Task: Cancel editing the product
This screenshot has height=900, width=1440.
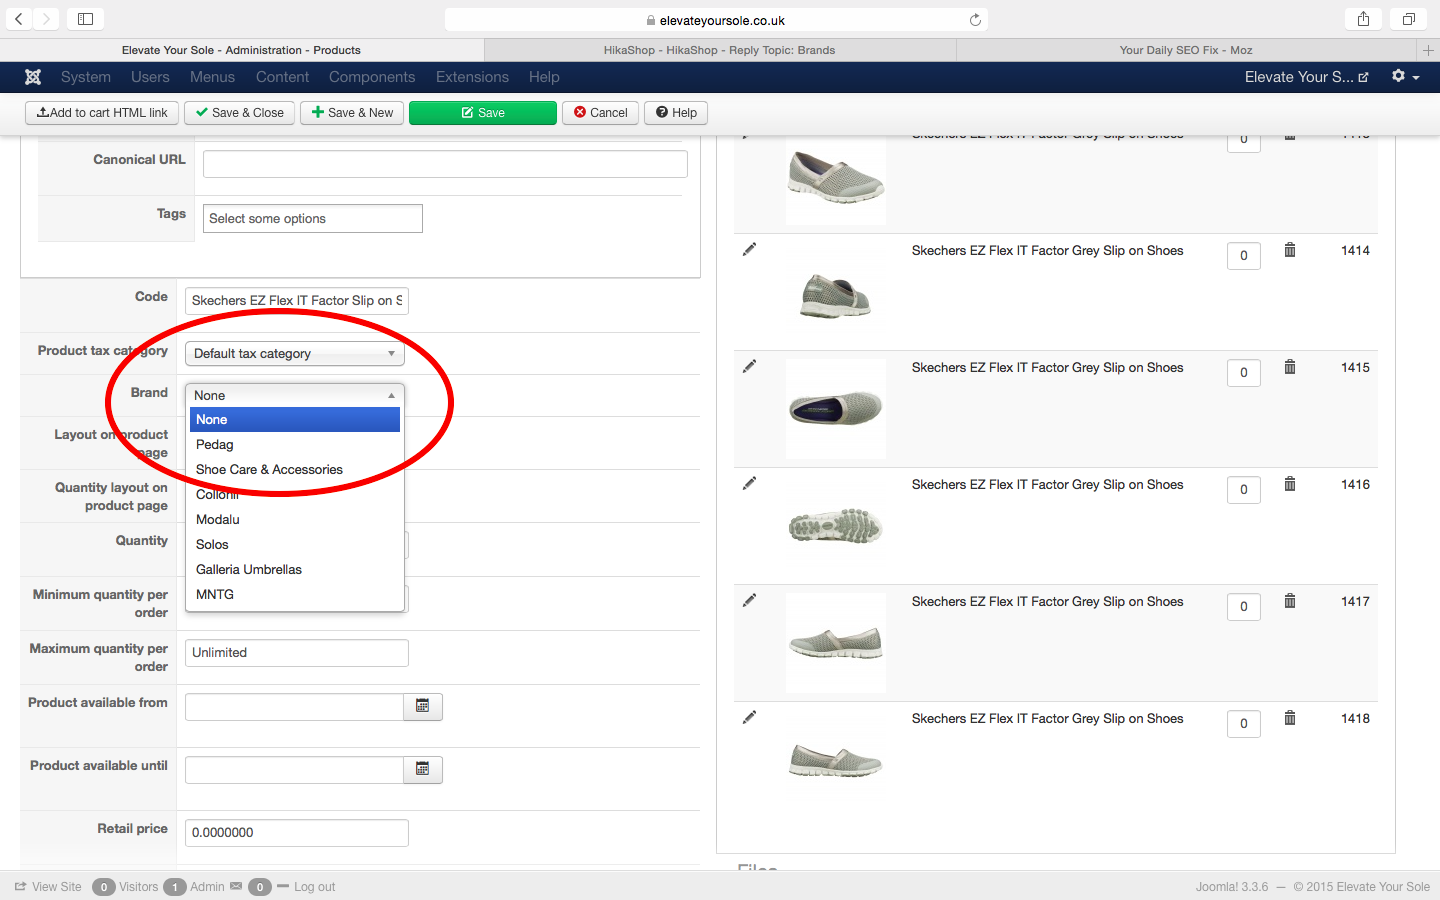Action: tap(601, 113)
